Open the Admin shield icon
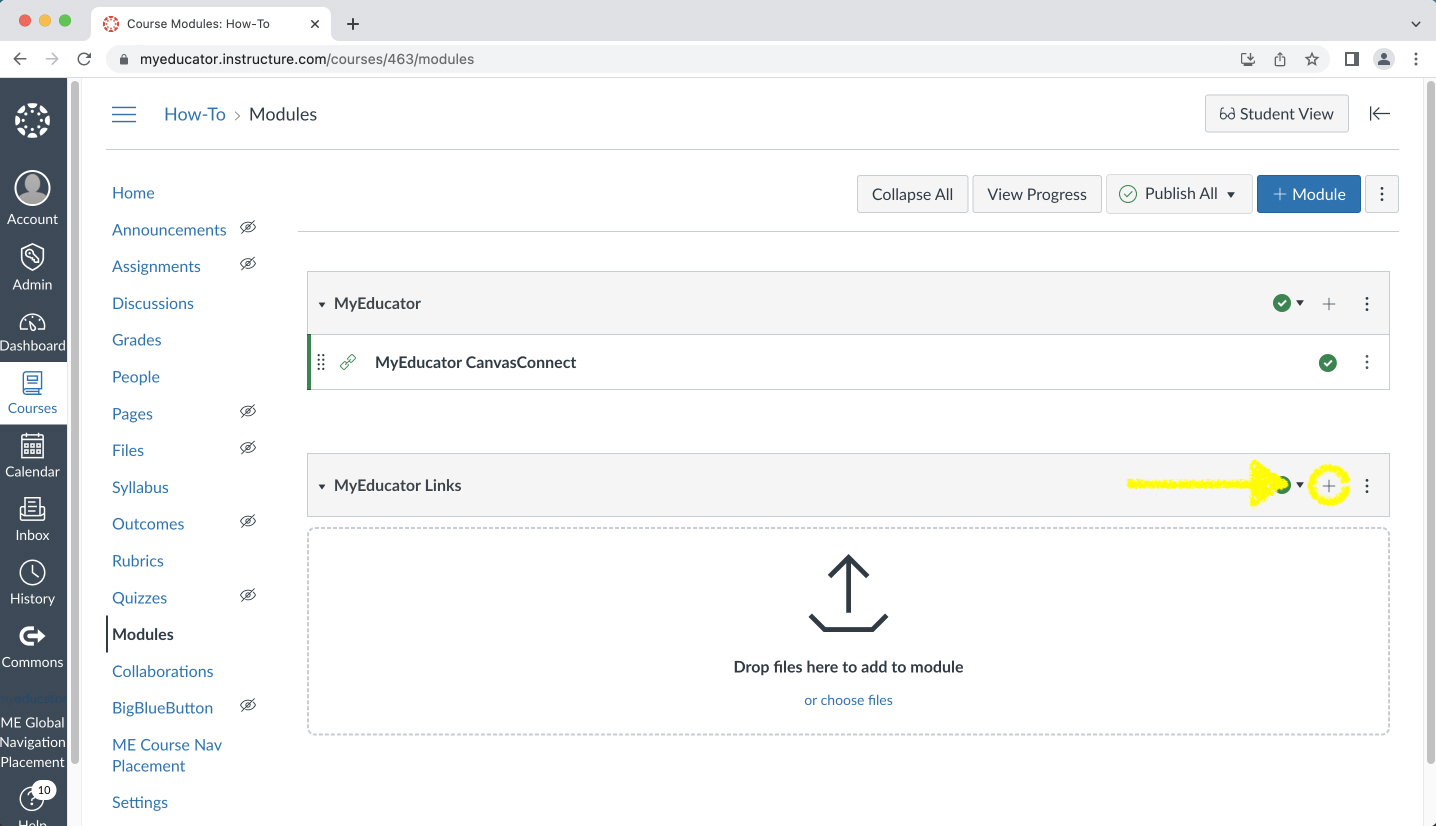This screenshot has width=1436, height=826. pyautogui.click(x=32, y=266)
